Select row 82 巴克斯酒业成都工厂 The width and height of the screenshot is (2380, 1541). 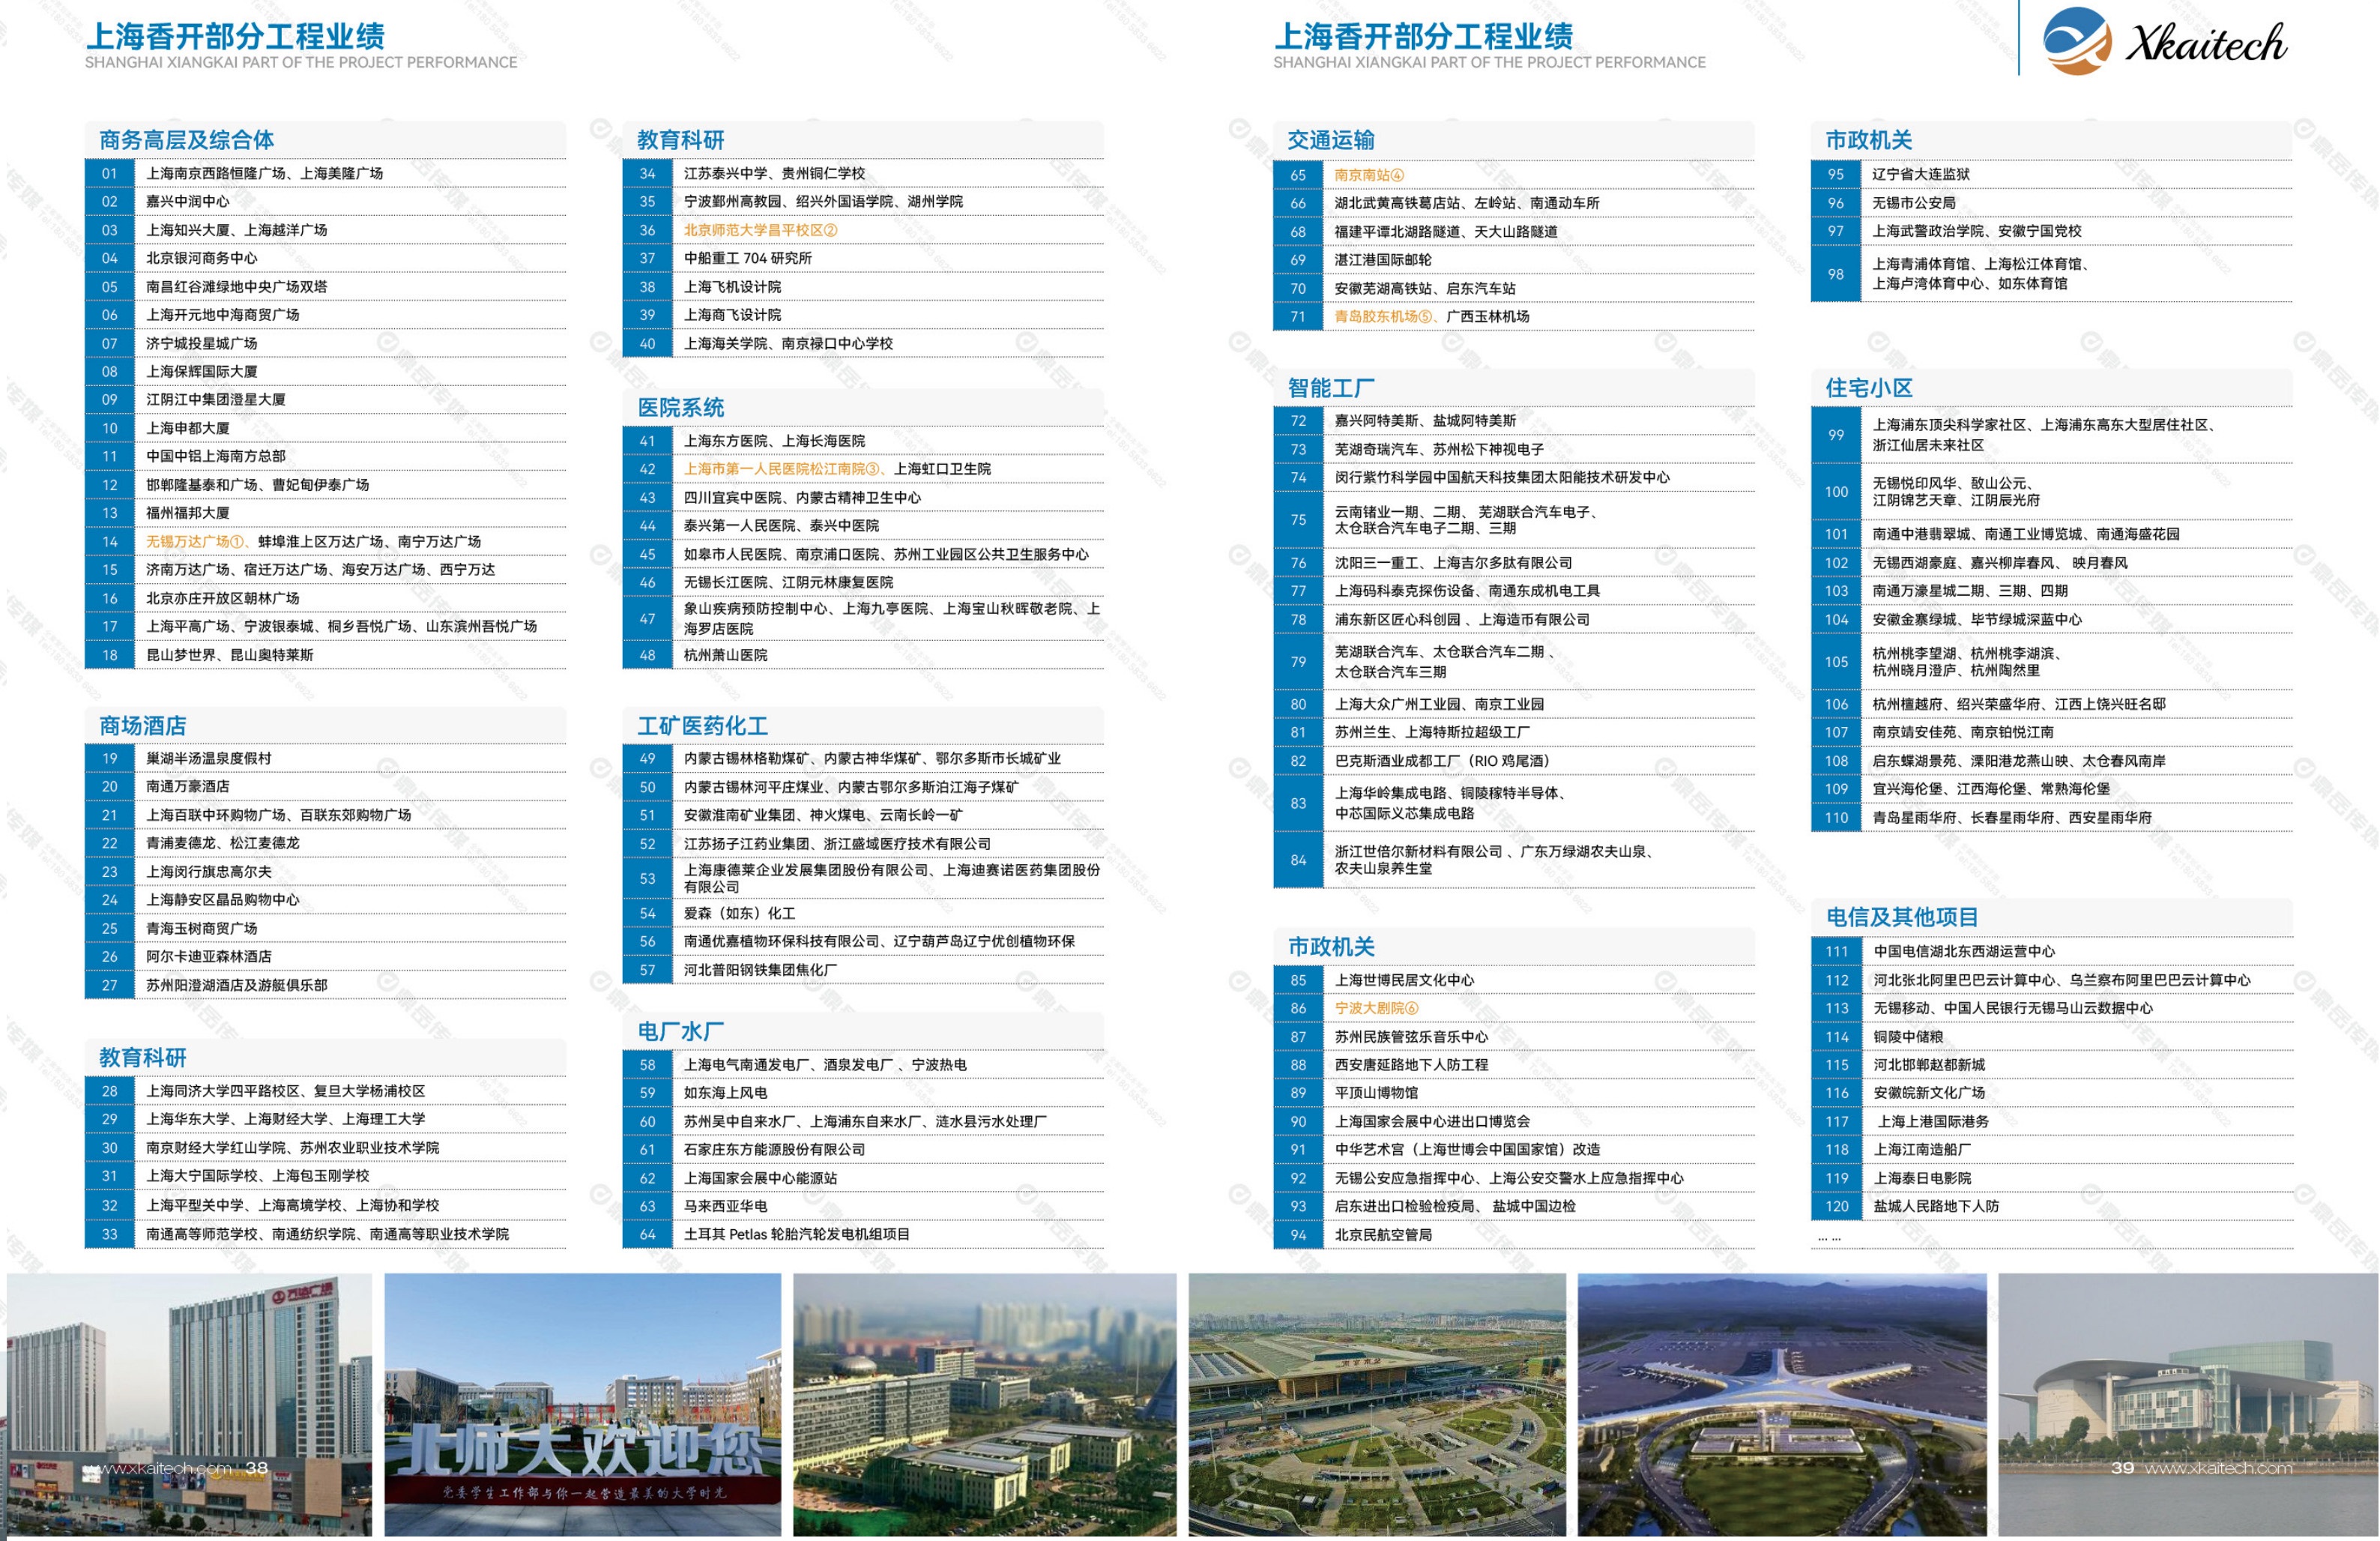click(1514, 761)
